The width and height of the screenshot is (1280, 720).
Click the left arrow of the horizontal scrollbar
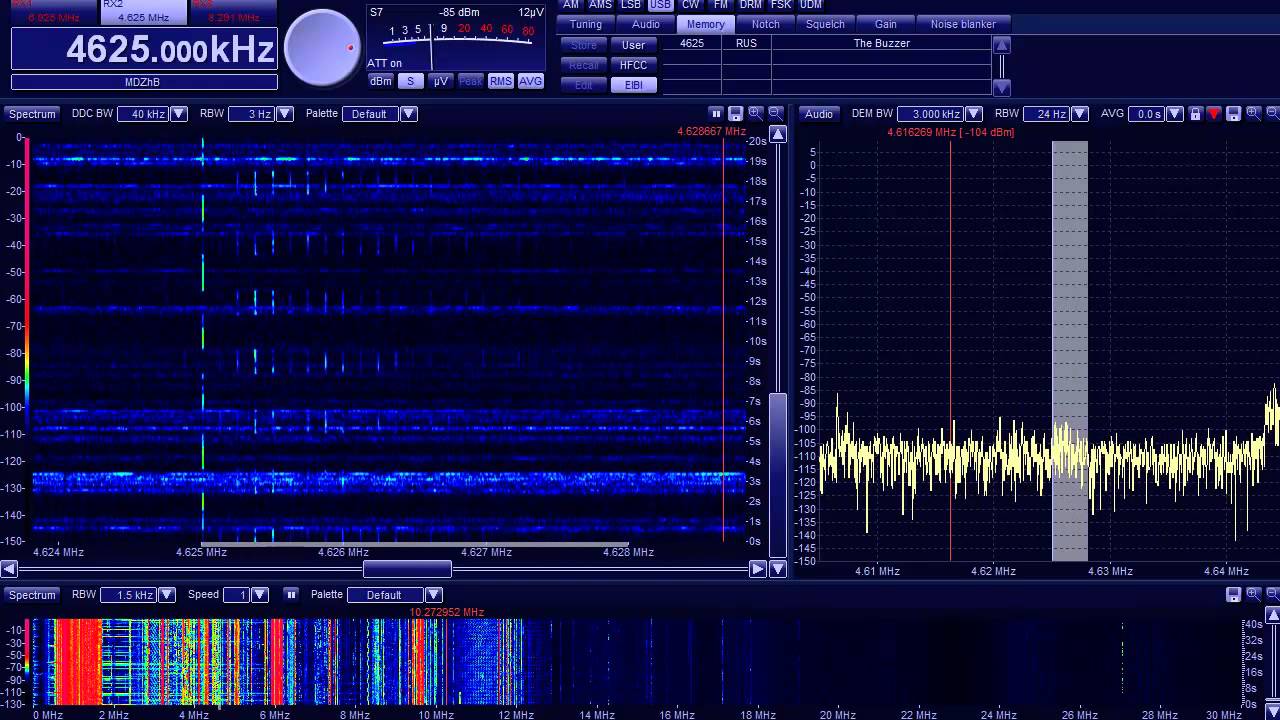point(9,569)
